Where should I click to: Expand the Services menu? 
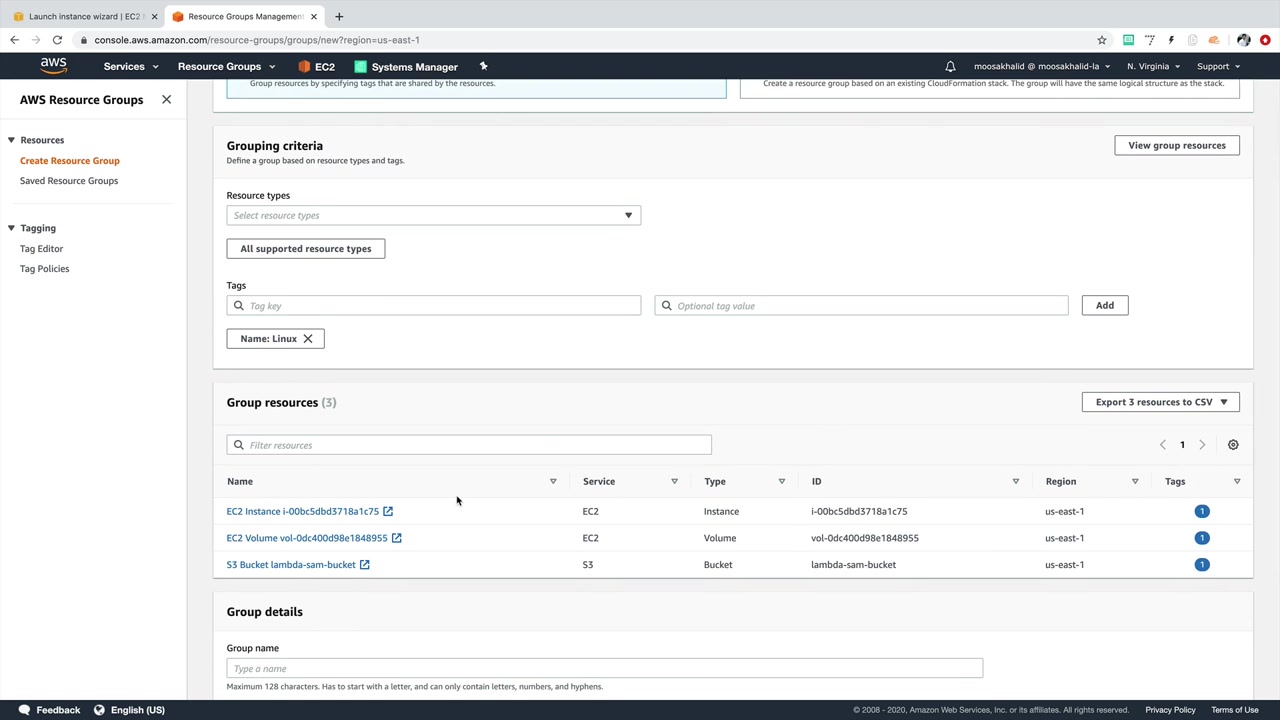click(x=131, y=67)
